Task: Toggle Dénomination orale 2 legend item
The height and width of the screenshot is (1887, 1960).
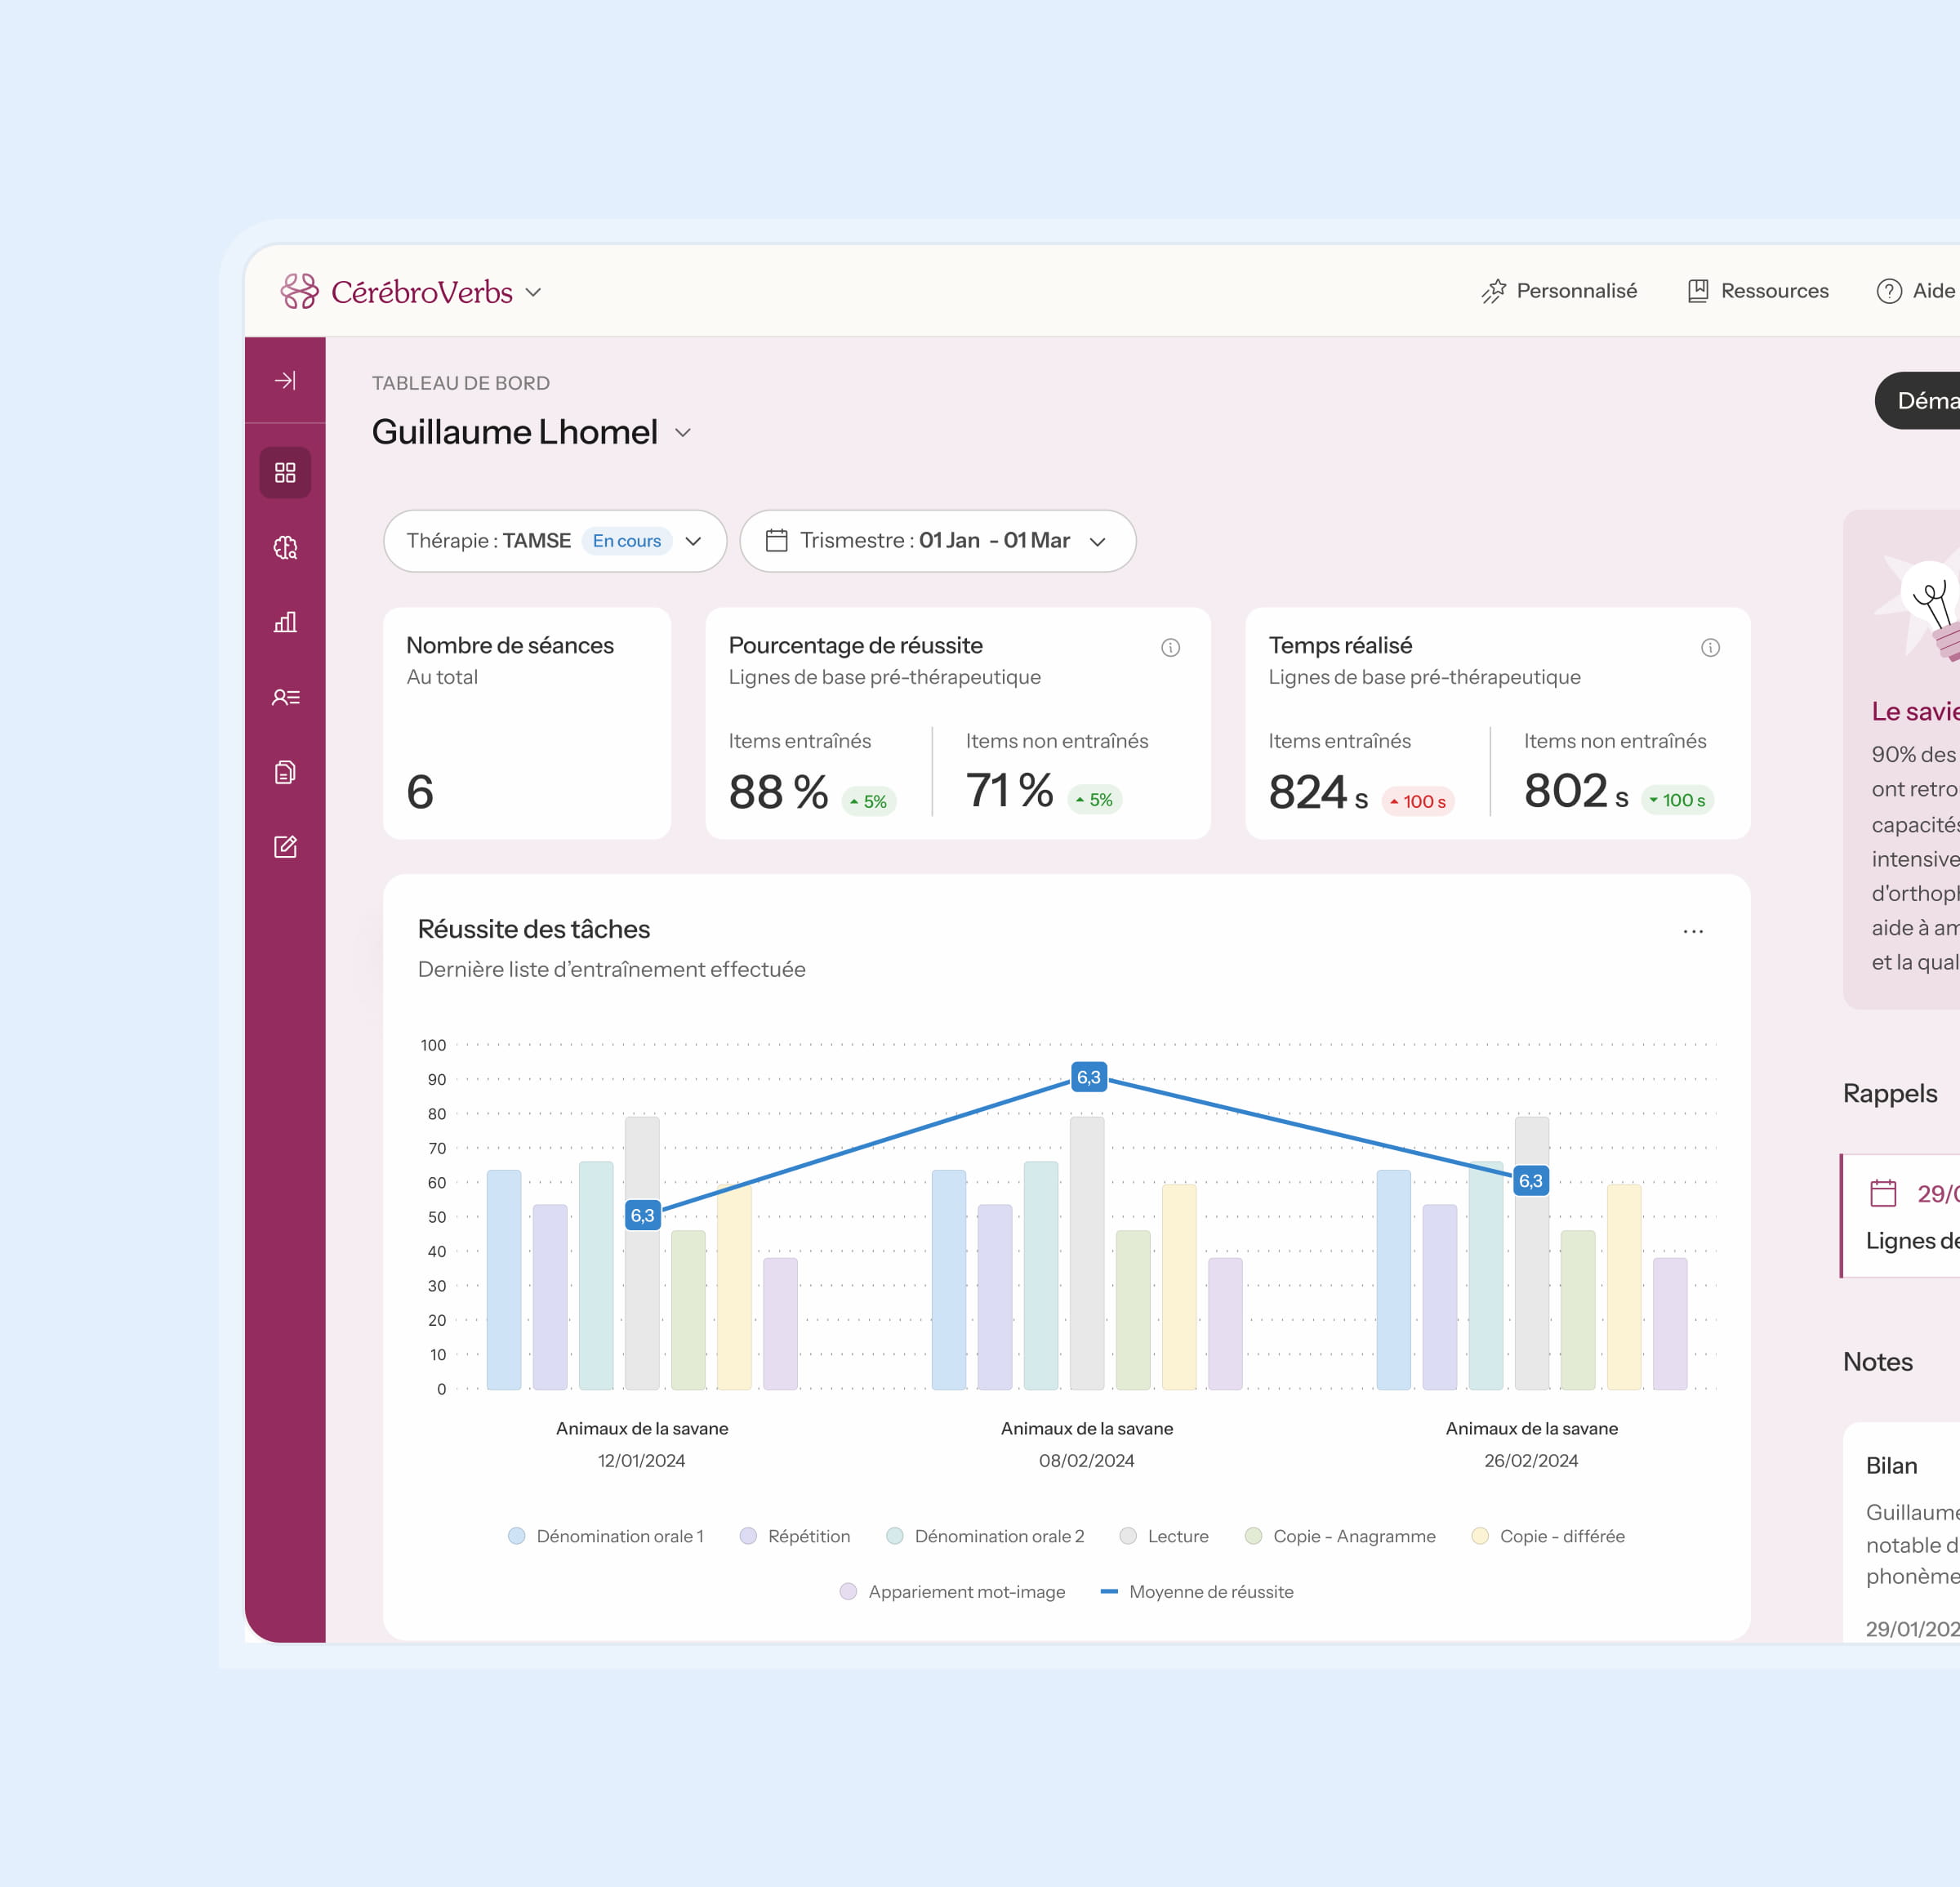Action: [x=985, y=1536]
